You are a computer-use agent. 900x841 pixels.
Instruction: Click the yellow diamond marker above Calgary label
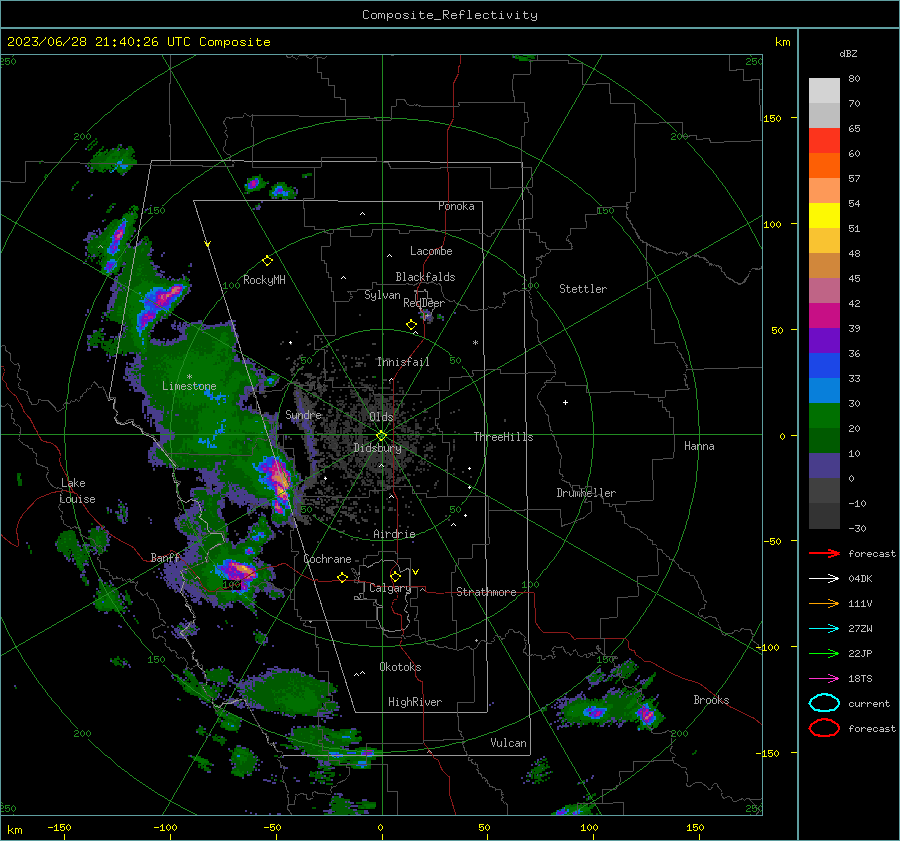395,576
